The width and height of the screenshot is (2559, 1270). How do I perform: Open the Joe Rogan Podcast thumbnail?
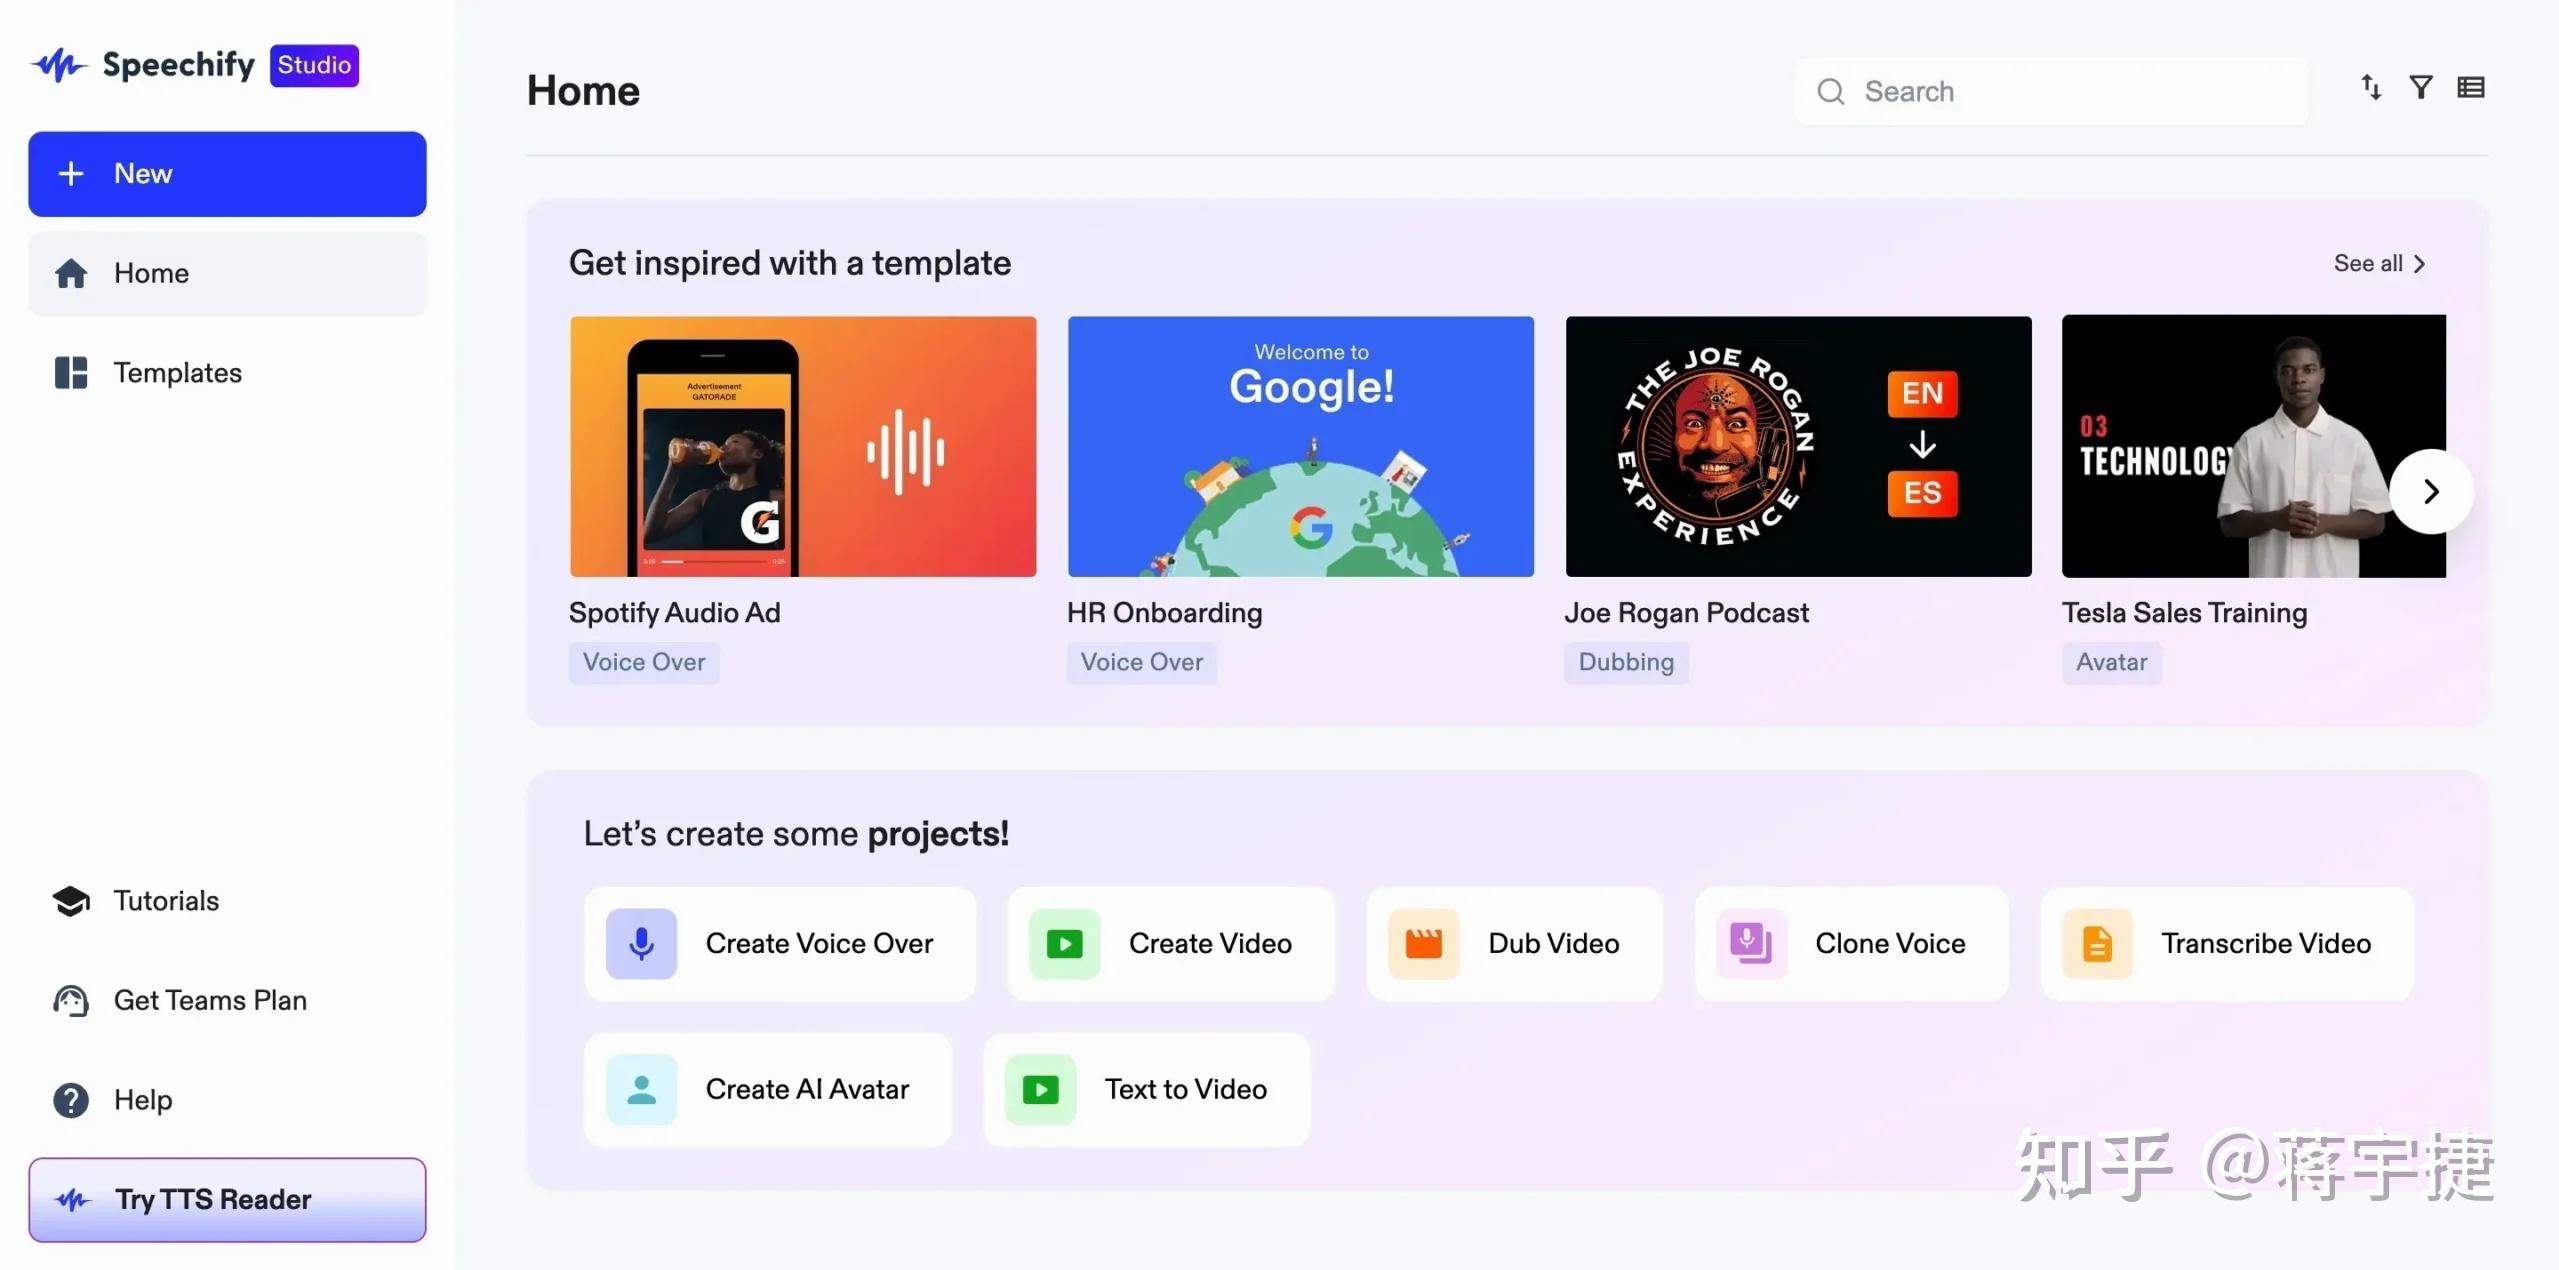1797,446
